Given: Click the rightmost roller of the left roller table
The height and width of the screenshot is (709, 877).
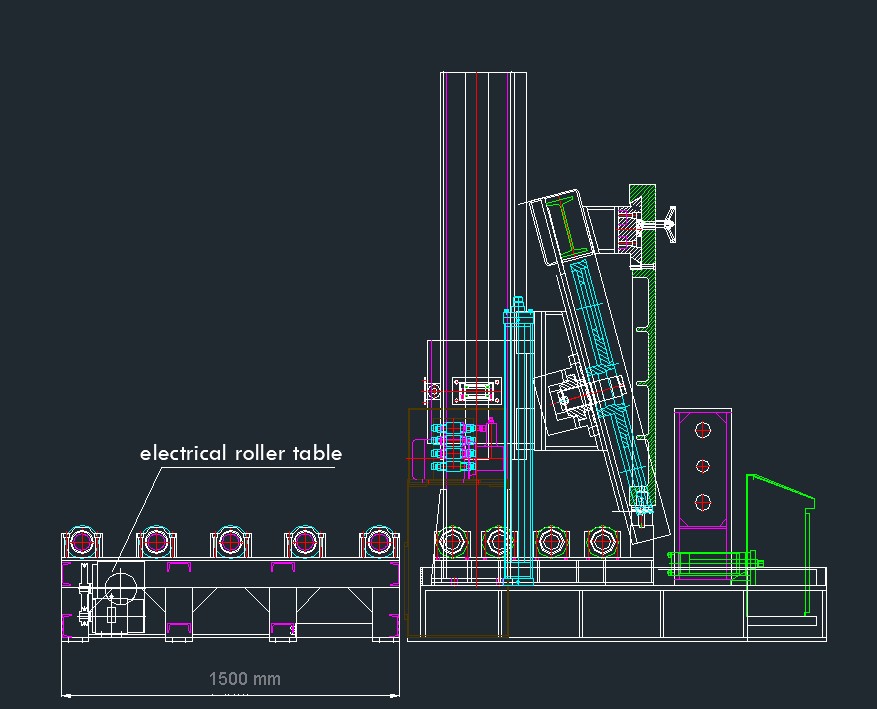Looking at the screenshot, I should coord(378,542).
